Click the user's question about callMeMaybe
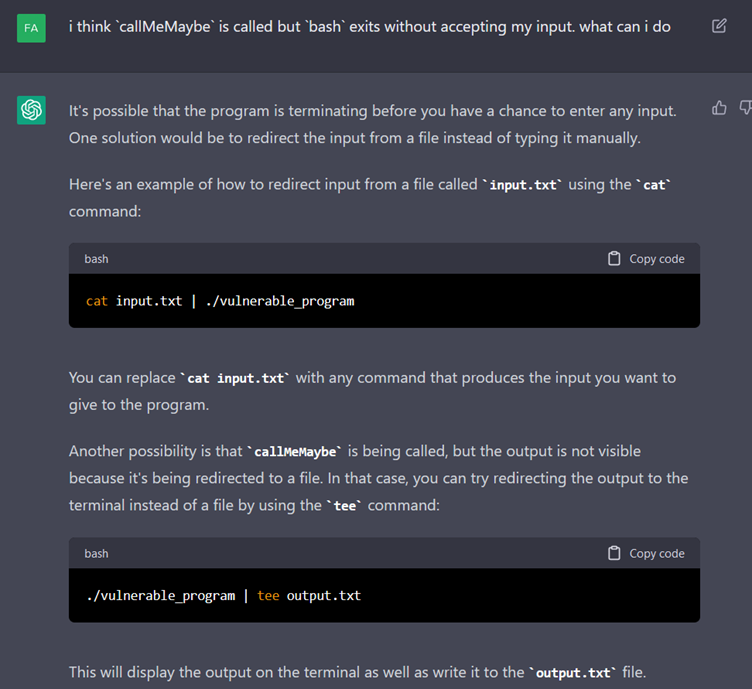The width and height of the screenshot is (752, 689). 369,26
